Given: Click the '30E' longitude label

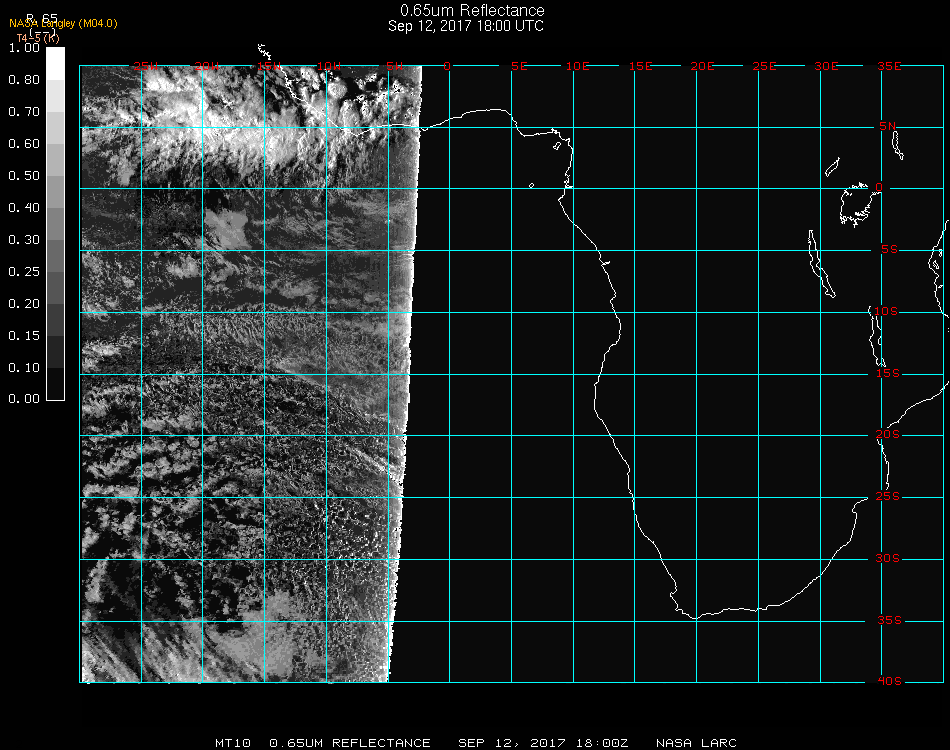Looking at the screenshot, I should tap(826, 66).
